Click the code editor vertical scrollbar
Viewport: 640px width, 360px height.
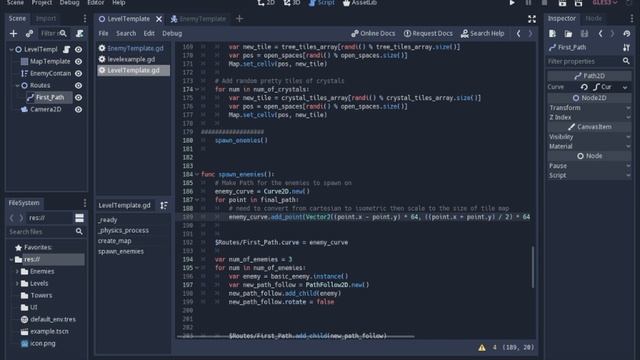pyautogui.click(x=533, y=267)
